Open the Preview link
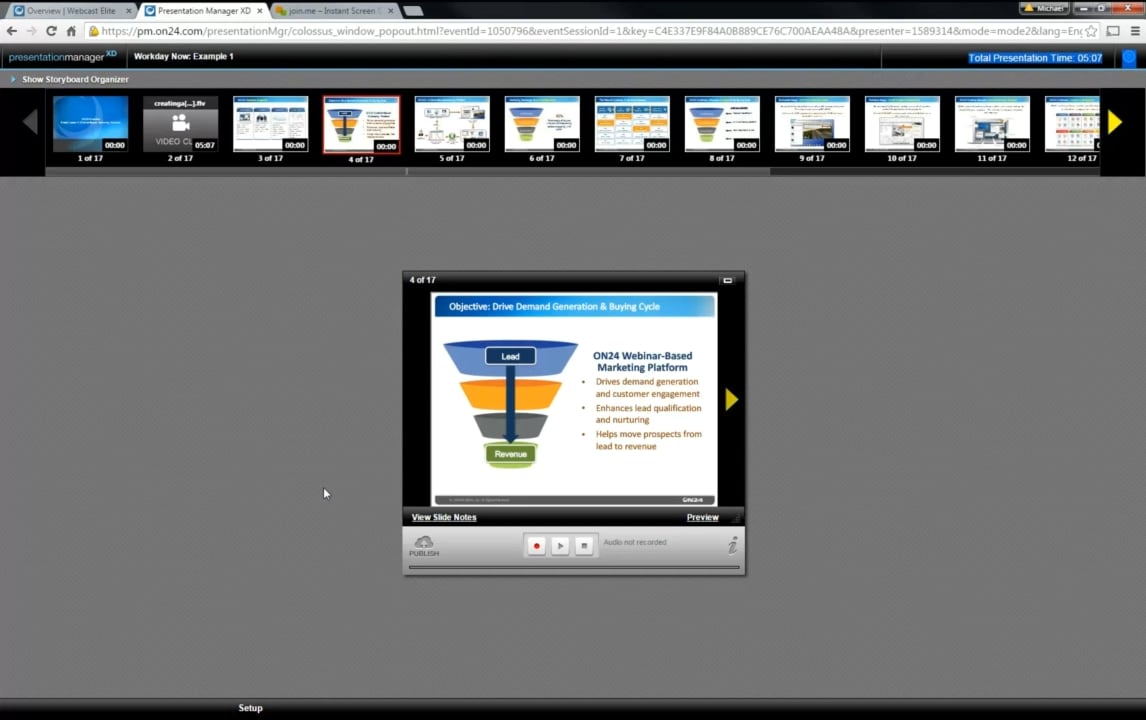1146x720 pixels. pos(702,517)
